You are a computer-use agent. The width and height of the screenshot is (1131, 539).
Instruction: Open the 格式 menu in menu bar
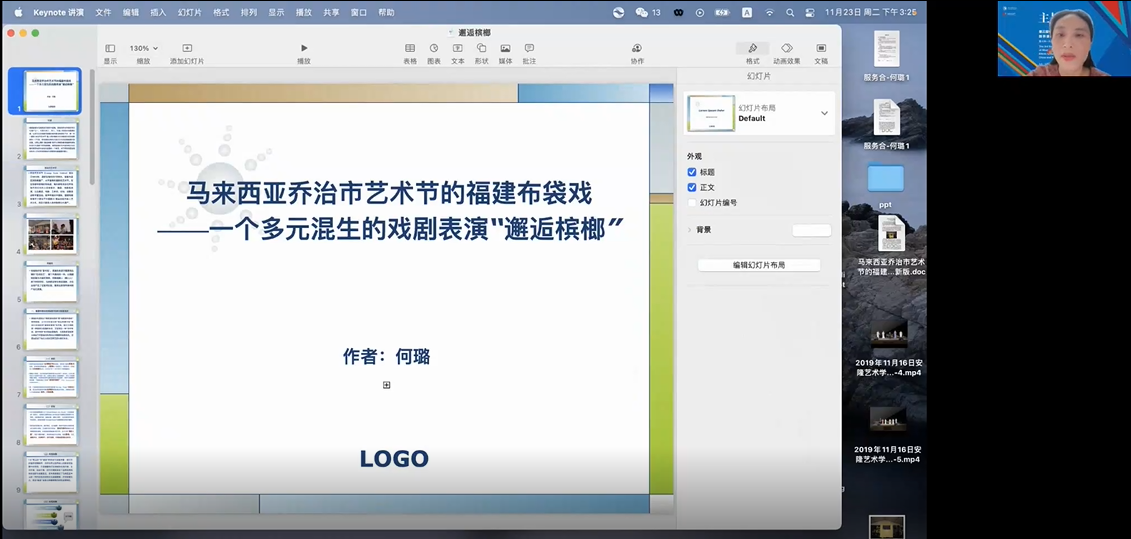point(221,13)
